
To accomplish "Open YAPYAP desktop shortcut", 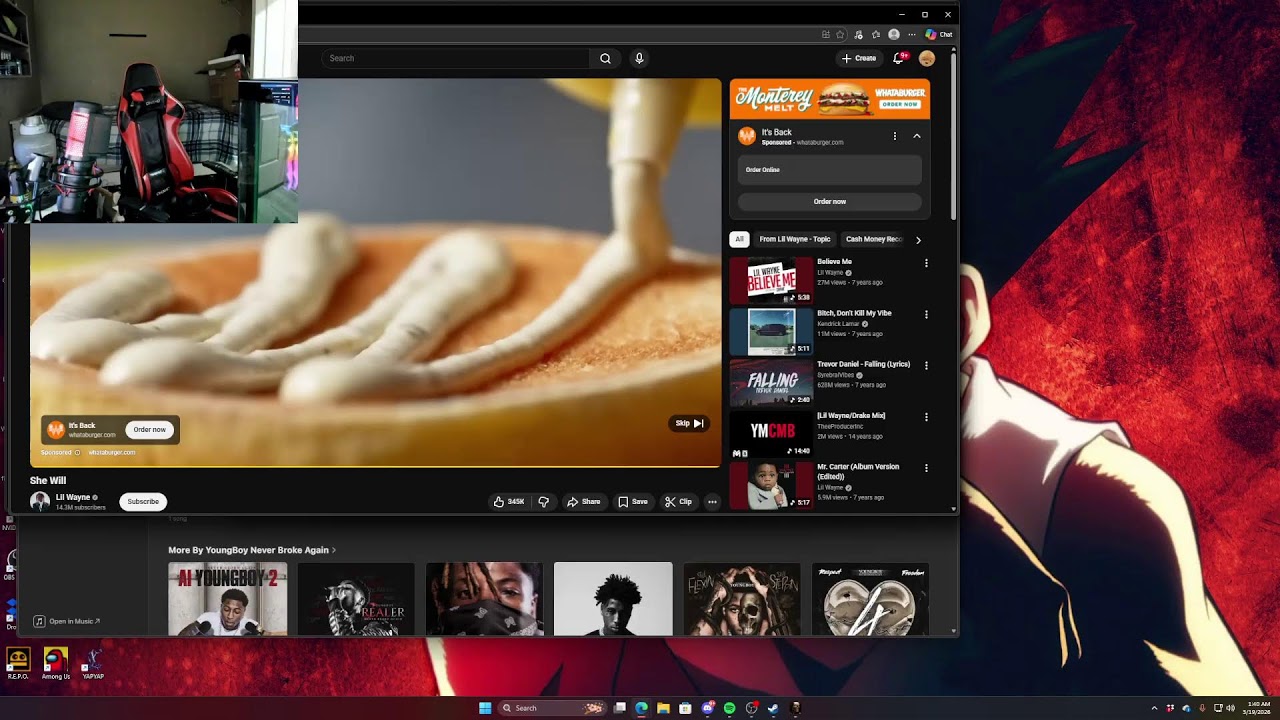I will point(93,663).
